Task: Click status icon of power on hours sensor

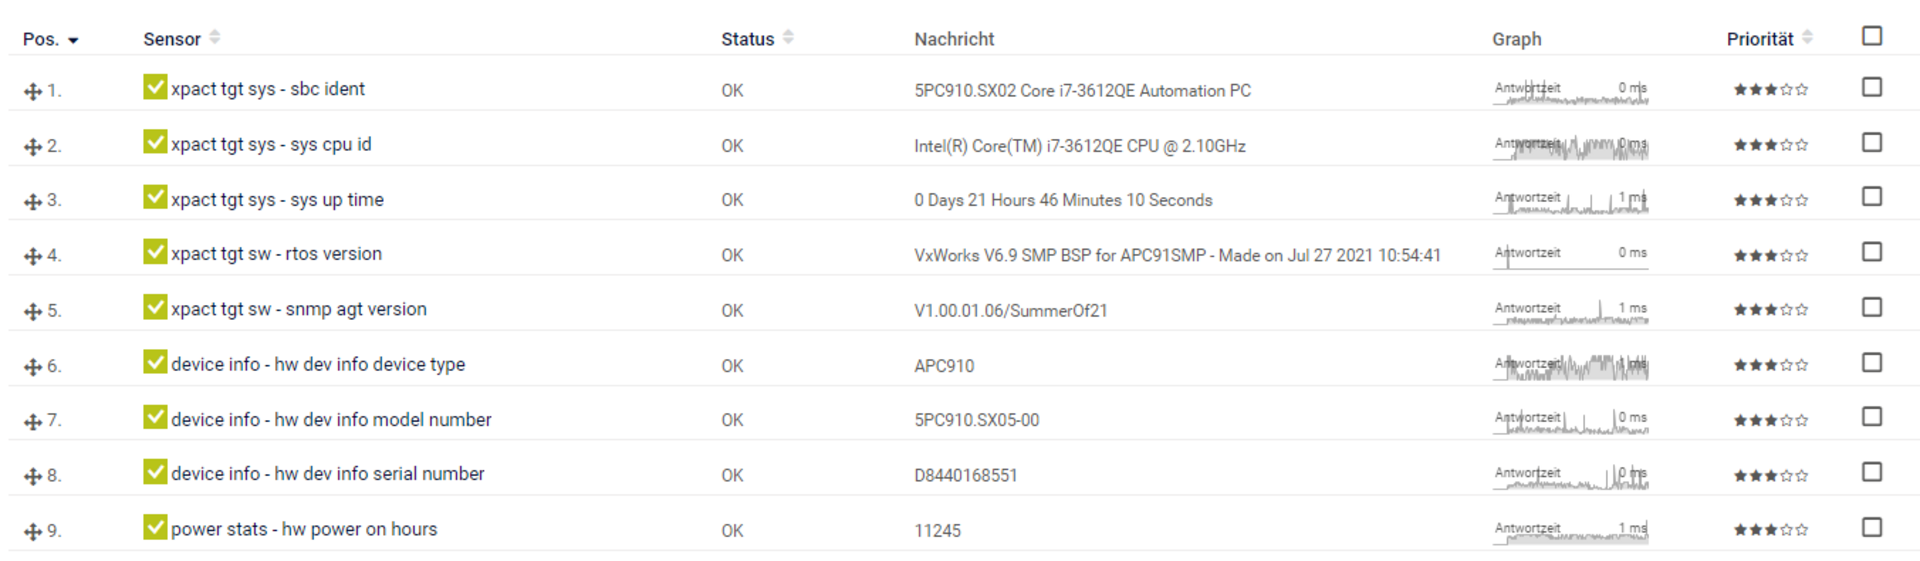Action: click(x=155, y=527)
